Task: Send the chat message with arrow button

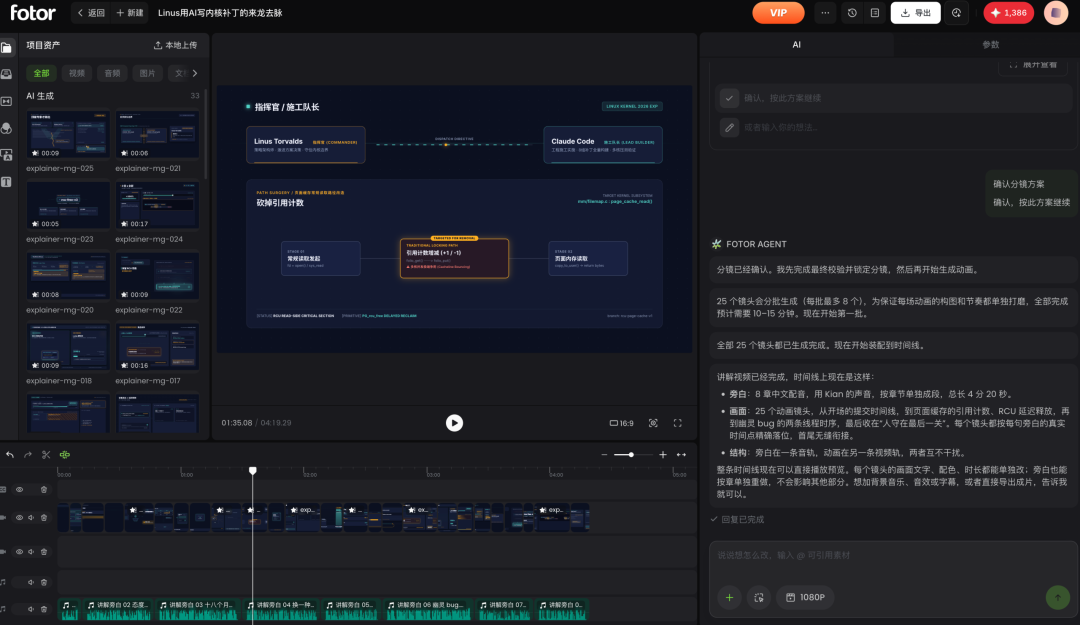Action: click(1057, 597)
